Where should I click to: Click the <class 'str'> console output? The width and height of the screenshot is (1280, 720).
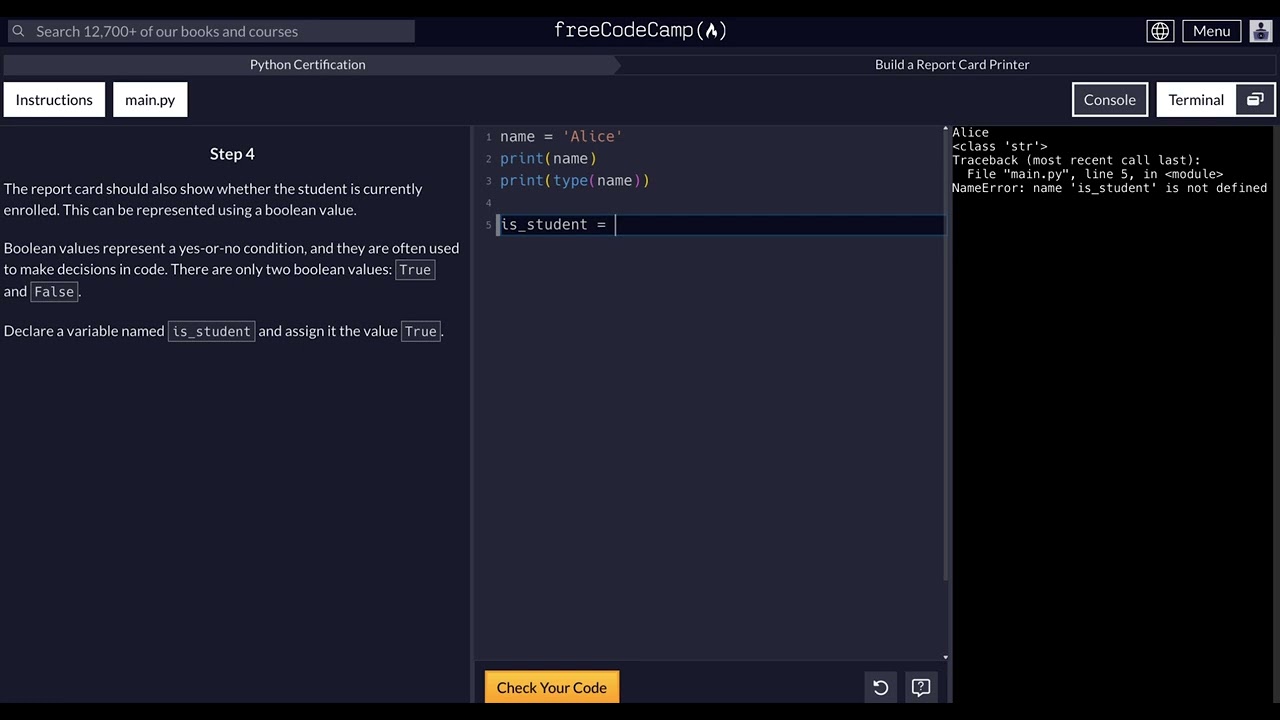[x=999, y=146]
